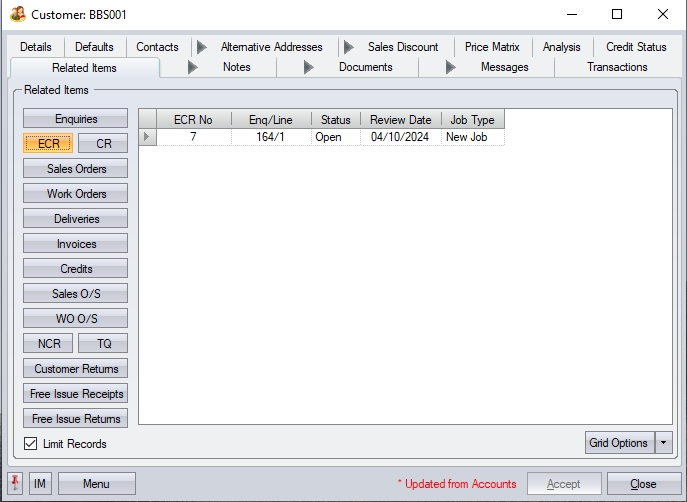Open Free Issue Receipts list
The width and height of the screenshot is (687, 502).
coord(76,394)
